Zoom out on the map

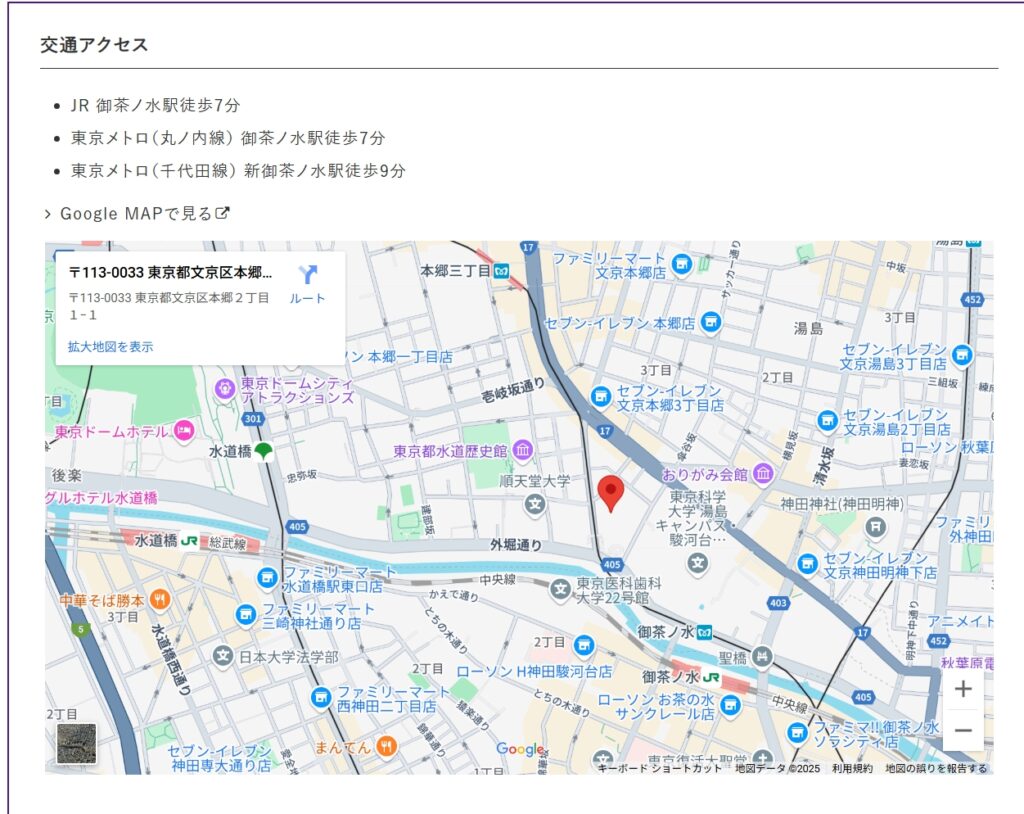[x=963, y=730]
